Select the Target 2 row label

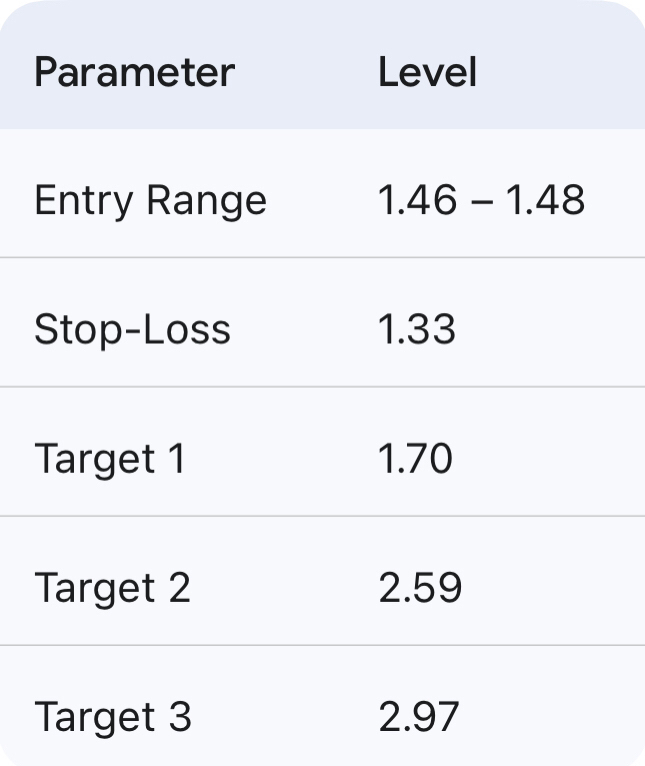112,588
